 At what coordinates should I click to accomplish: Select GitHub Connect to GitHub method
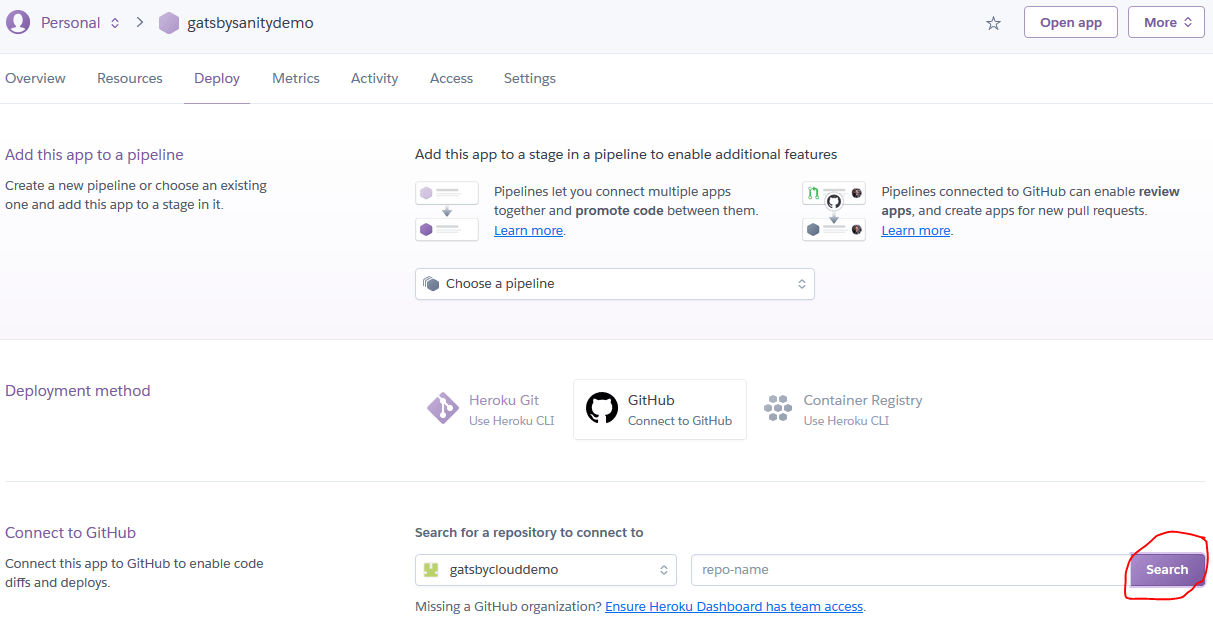click(660, 409)
